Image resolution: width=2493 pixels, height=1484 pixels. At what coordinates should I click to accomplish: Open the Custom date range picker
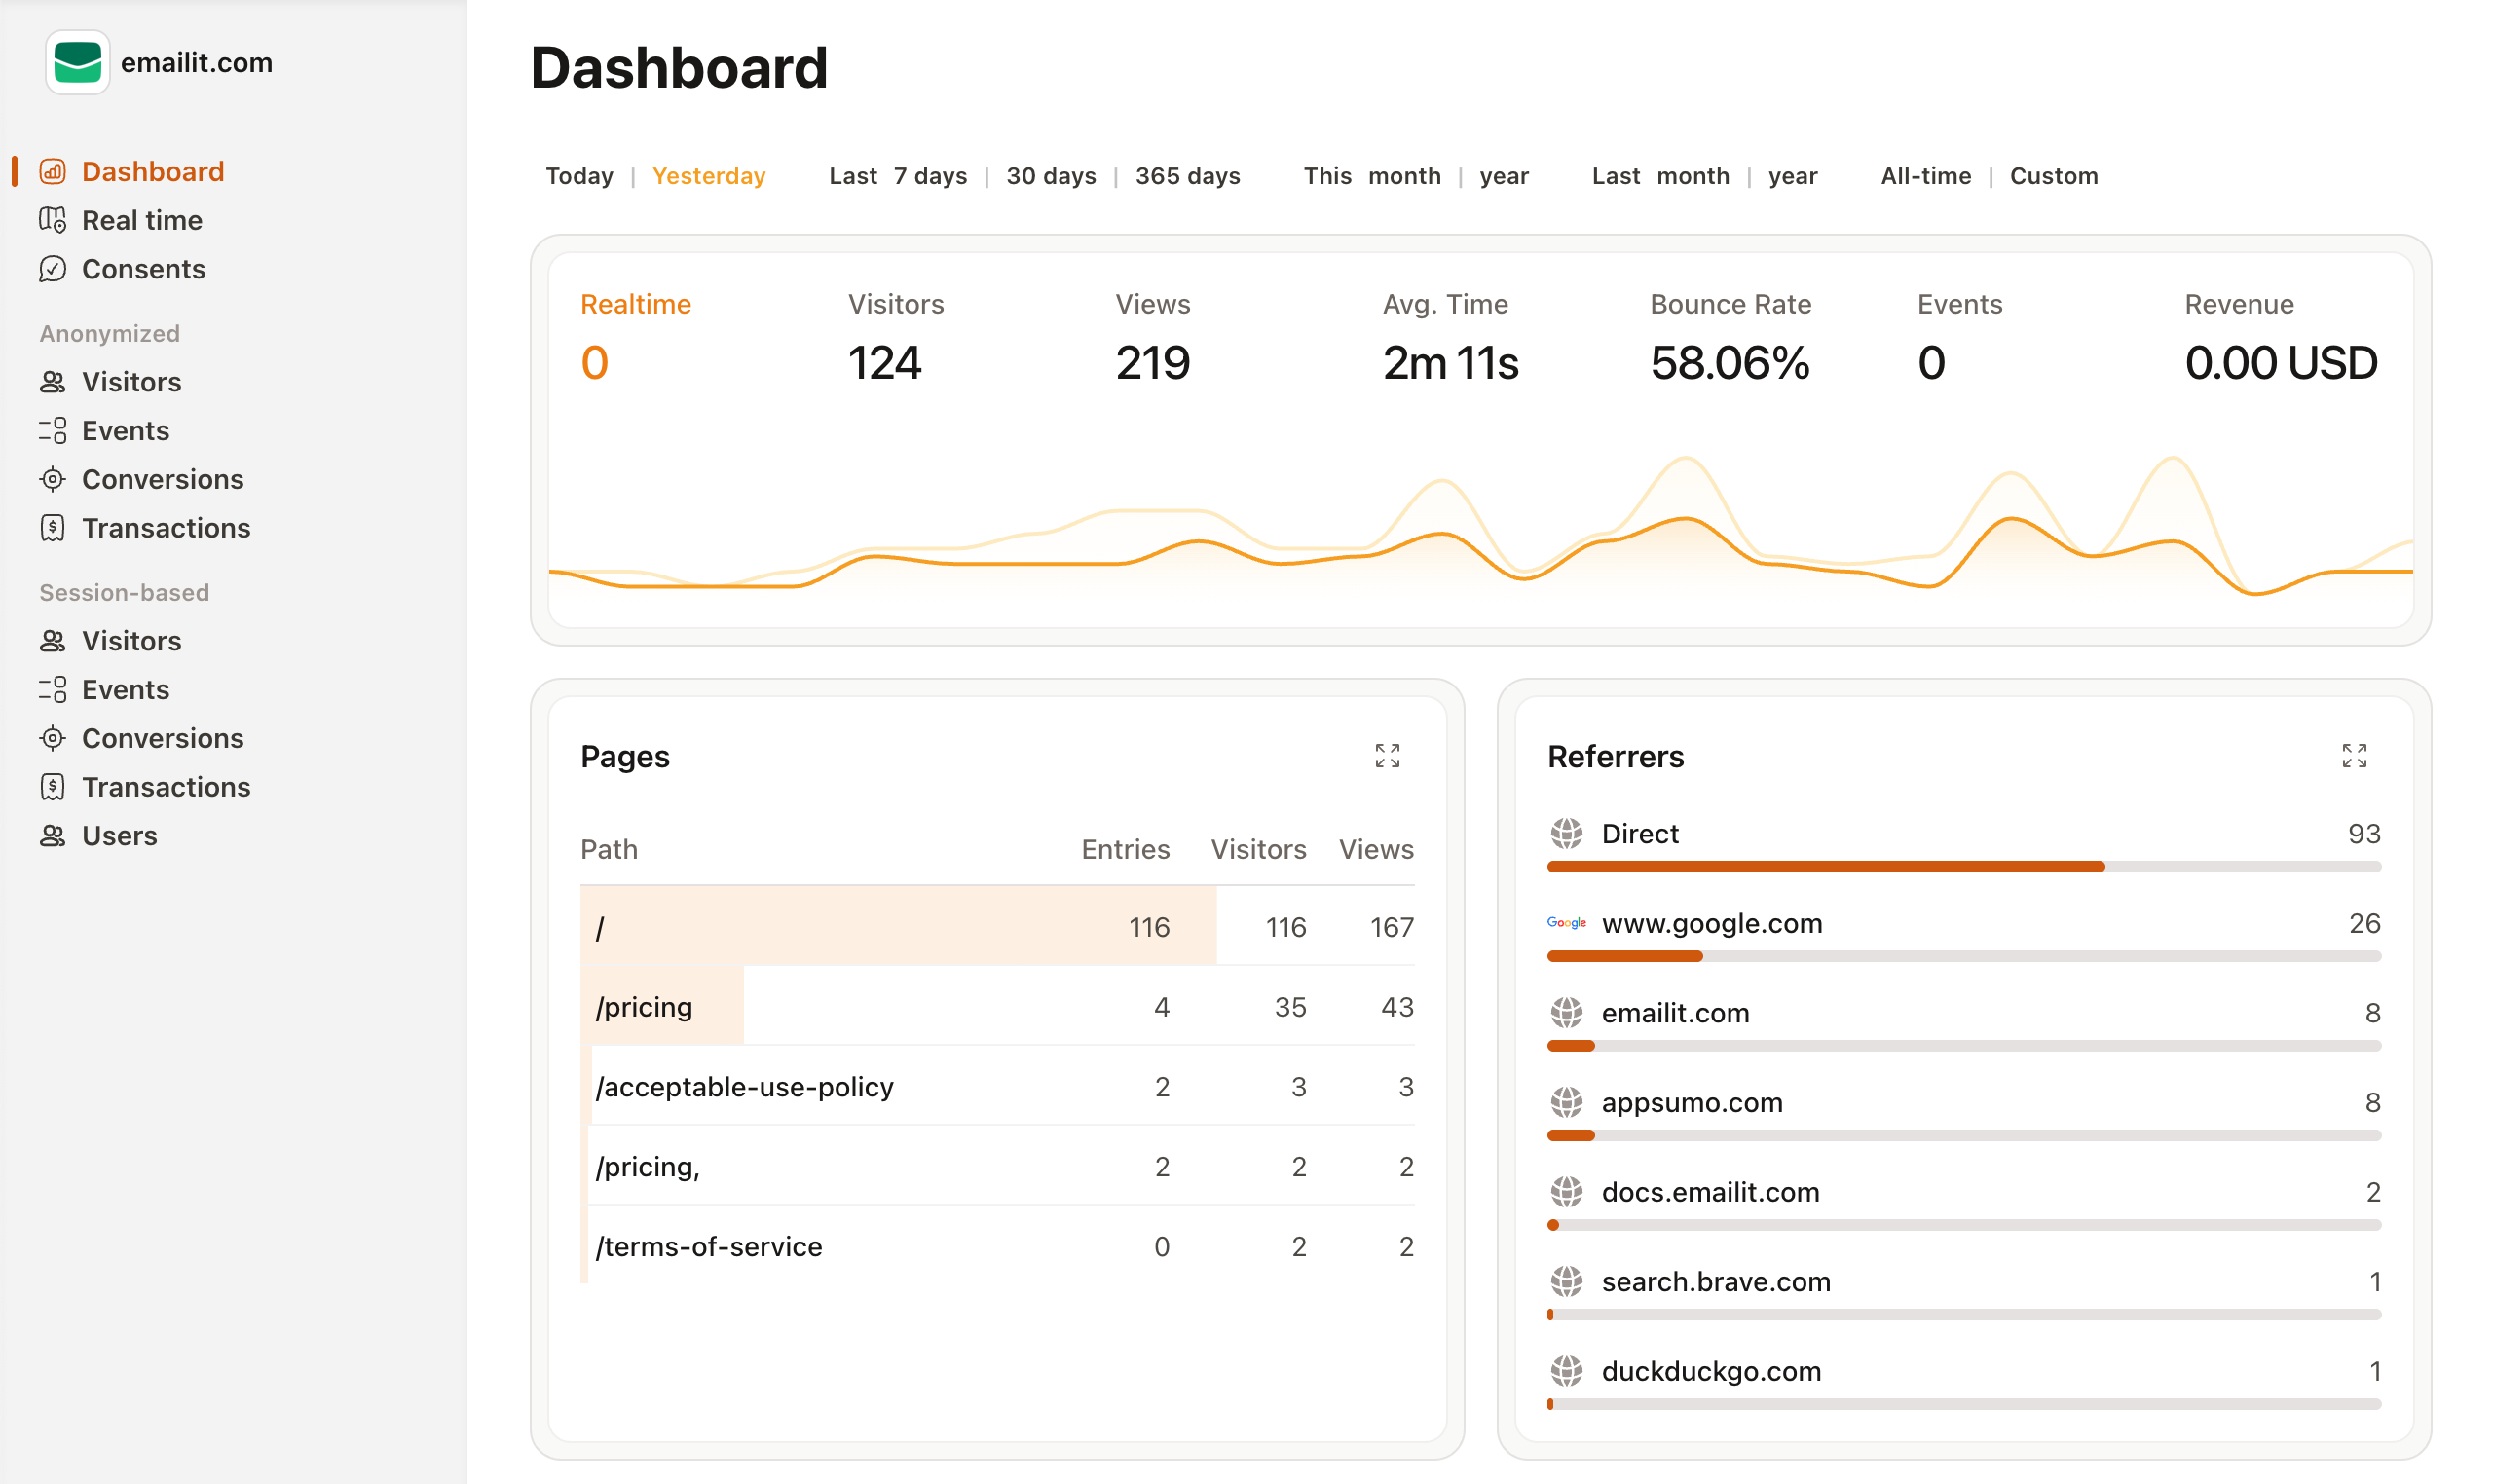(x=2054, y=175)
